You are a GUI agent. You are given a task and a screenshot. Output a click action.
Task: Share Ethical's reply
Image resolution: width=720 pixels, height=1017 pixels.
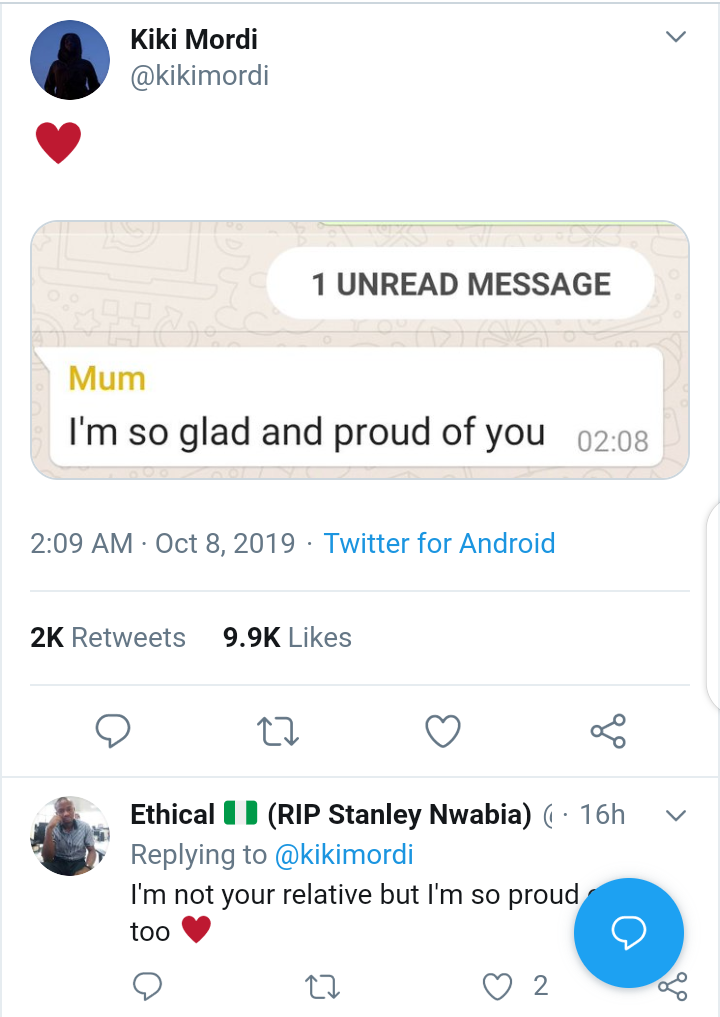pos(673,988)
